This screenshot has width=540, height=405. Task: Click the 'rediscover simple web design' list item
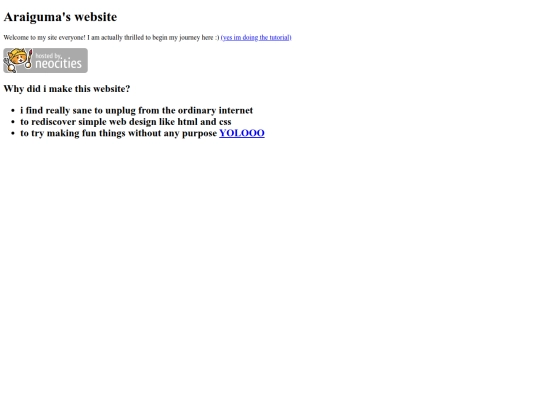126,122
